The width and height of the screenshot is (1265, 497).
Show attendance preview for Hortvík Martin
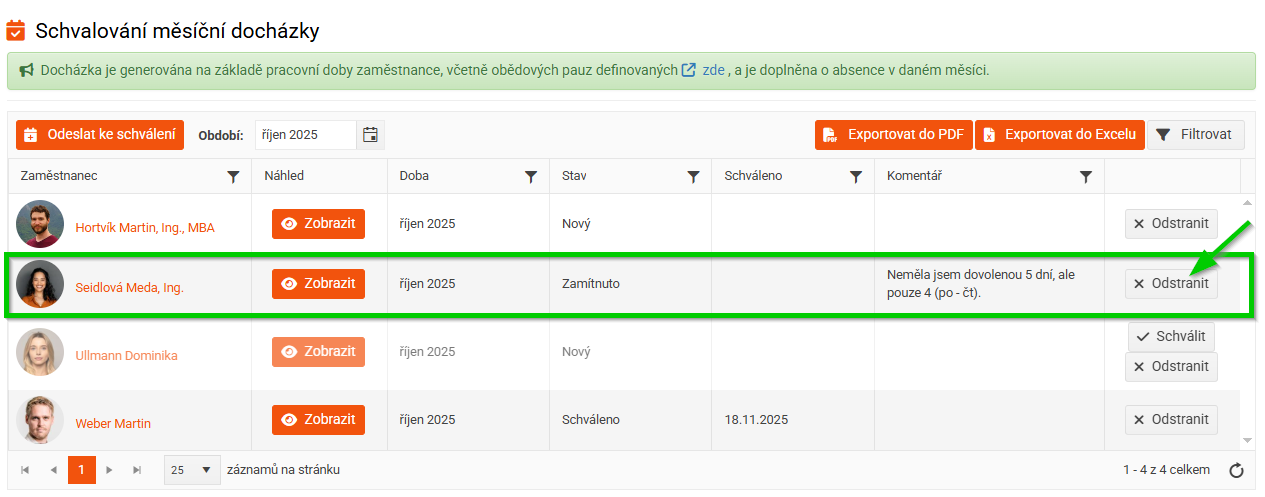pyautogui.click(x=318, y=224)
